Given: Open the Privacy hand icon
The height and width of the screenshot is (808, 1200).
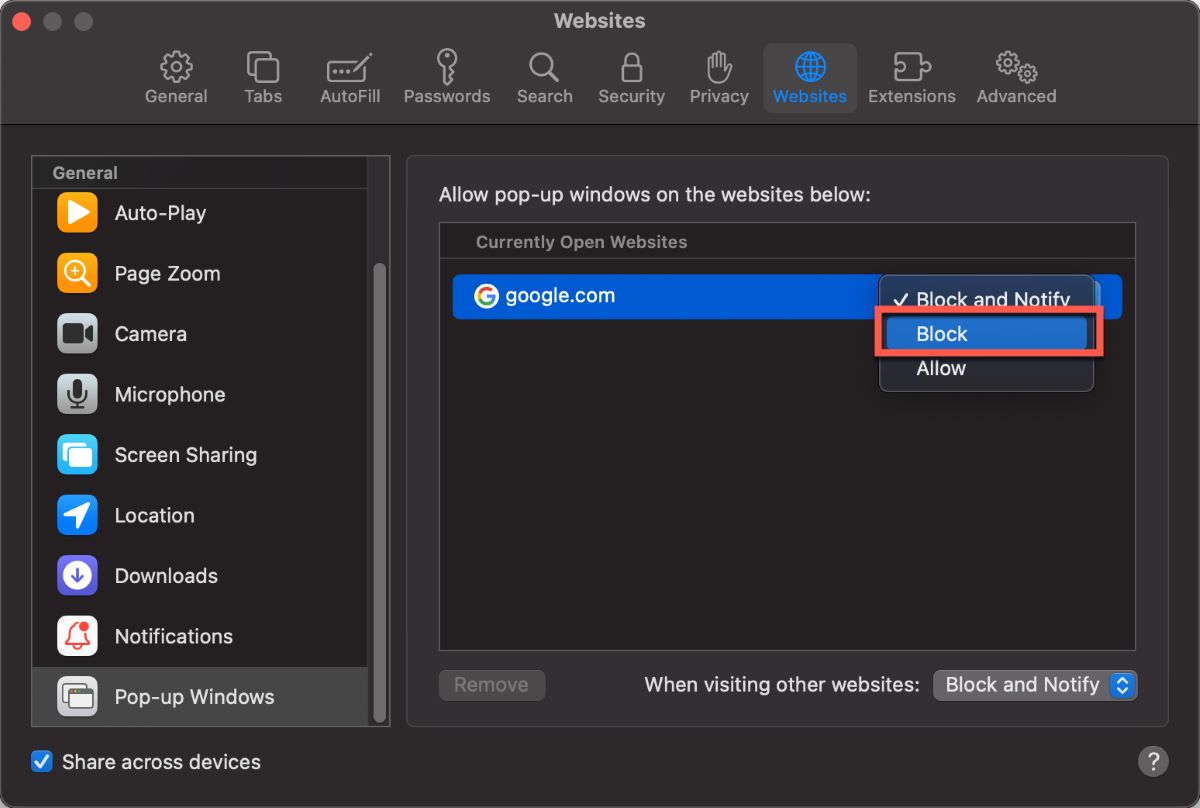Looking at the screenshot, I should point(718,68).
